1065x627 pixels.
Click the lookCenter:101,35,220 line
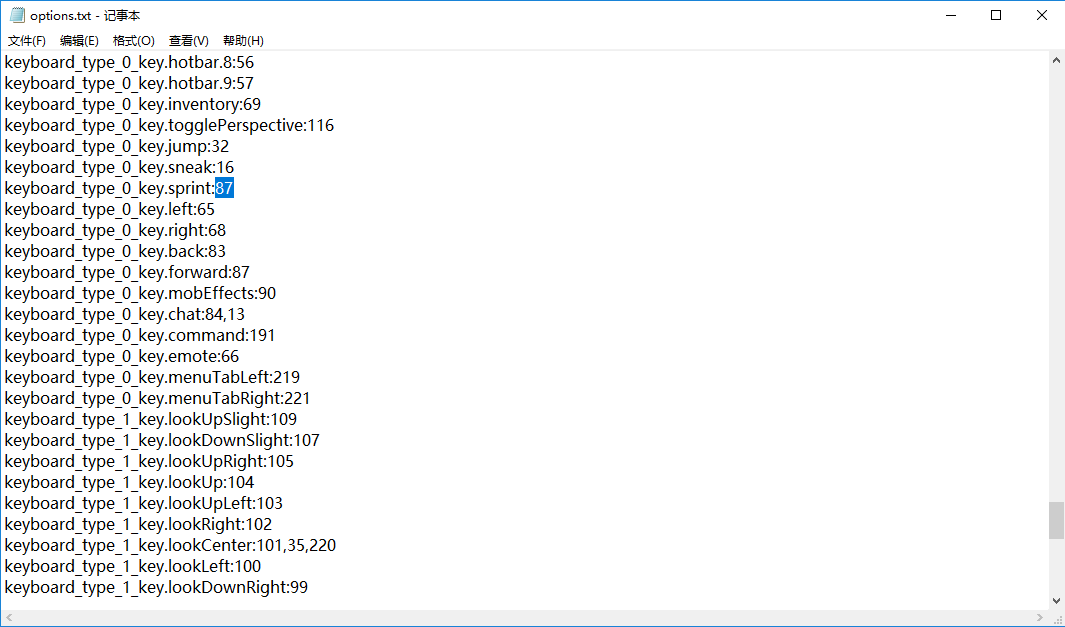170,546
